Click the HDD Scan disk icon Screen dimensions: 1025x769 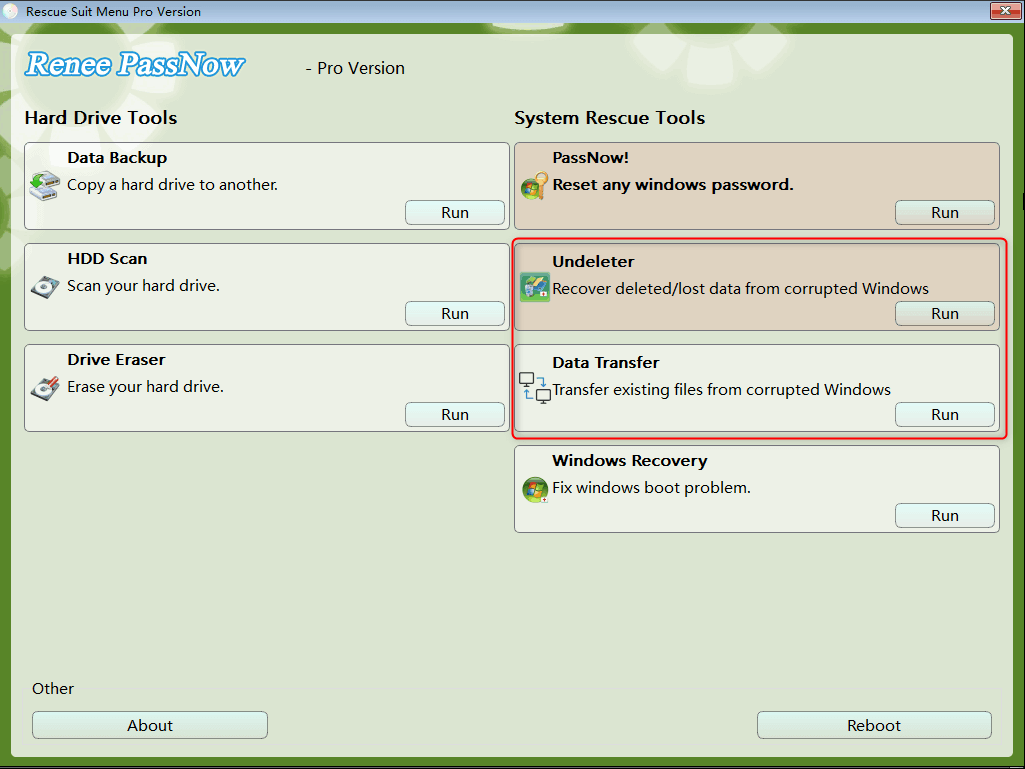[44, 286]
